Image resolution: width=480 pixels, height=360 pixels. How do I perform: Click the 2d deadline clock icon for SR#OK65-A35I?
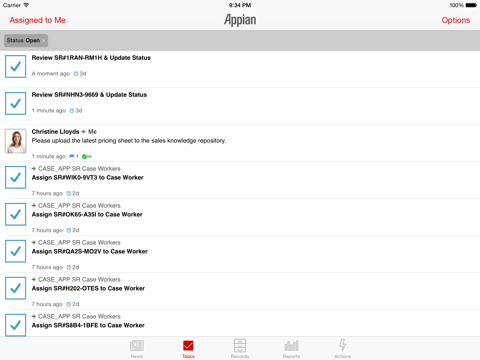(x=69, y=230)
